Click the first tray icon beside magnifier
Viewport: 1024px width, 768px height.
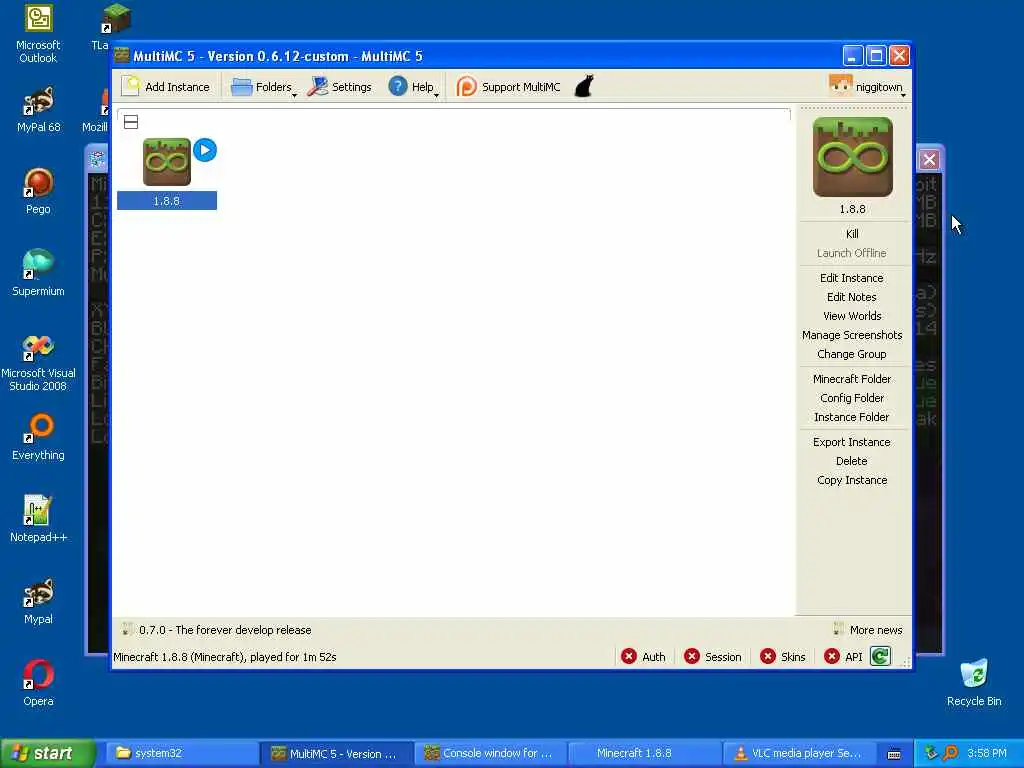click(x=931, y=753)
